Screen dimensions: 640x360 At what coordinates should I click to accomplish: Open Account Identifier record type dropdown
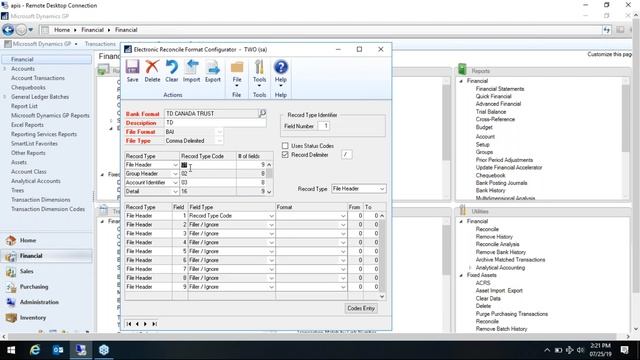click(x=176, y=183)
